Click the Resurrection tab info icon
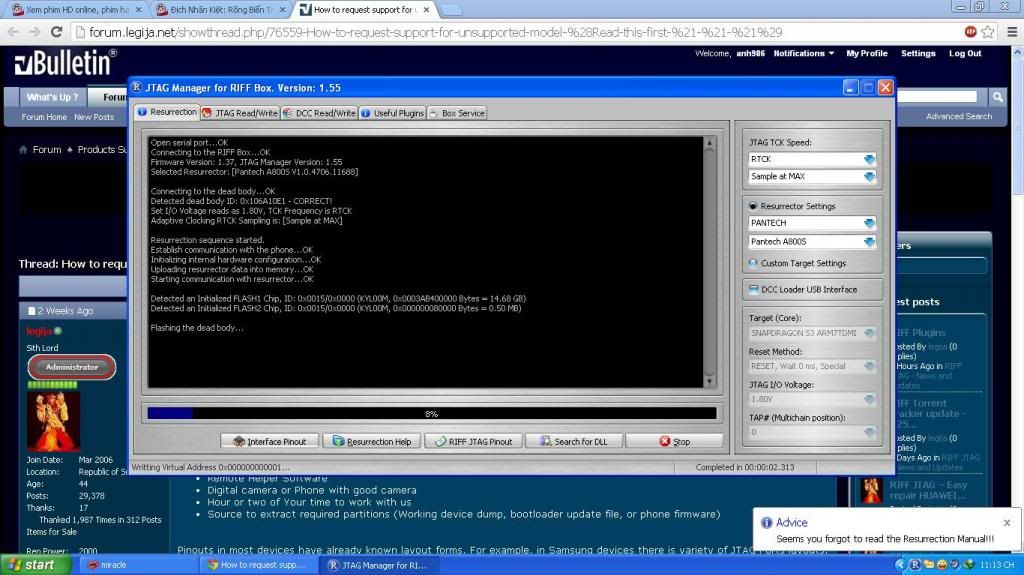 click(x=142, y=112)
